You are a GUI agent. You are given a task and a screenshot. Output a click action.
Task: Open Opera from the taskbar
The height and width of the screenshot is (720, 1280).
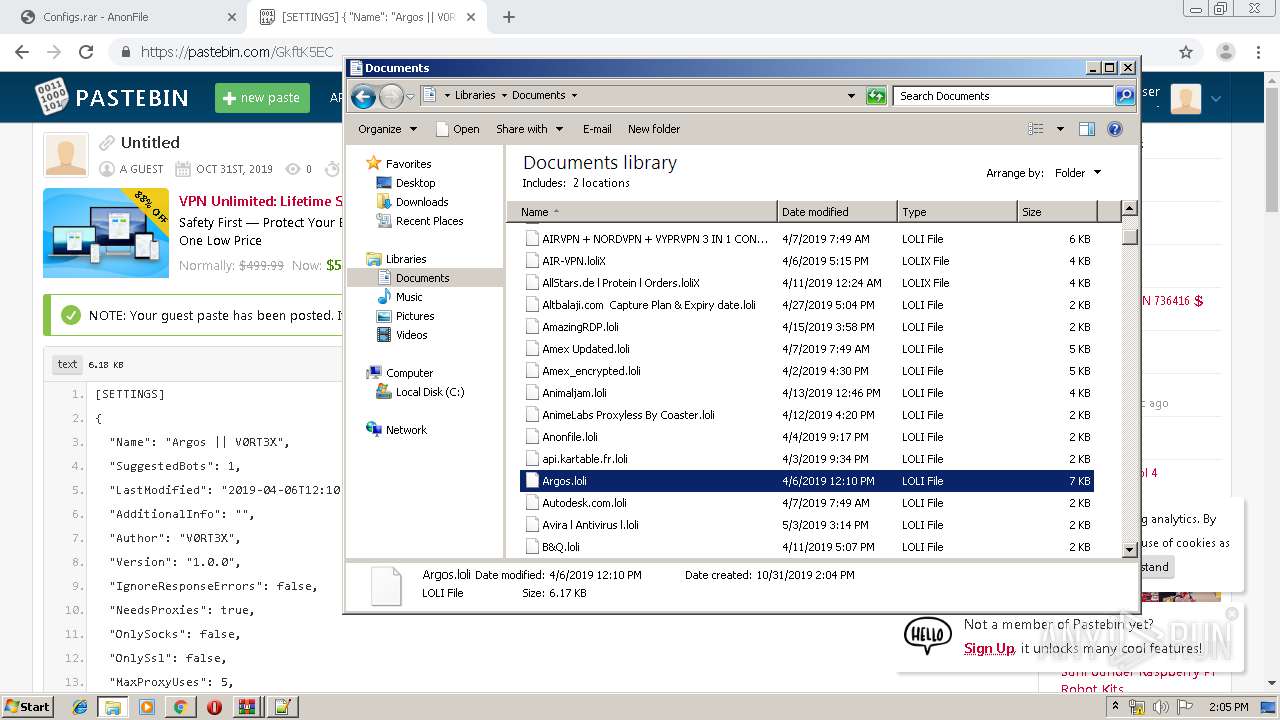point(214,707)
